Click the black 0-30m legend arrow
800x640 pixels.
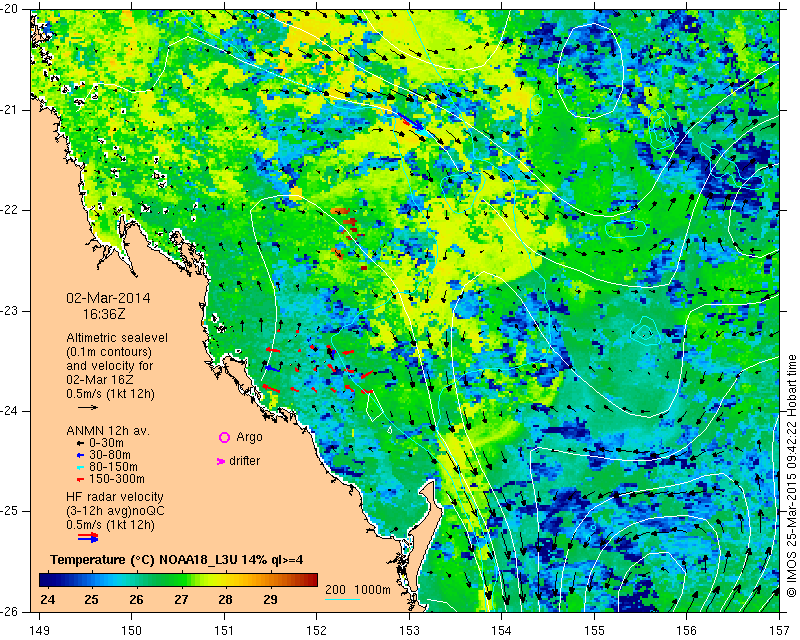tap(80, 444)
